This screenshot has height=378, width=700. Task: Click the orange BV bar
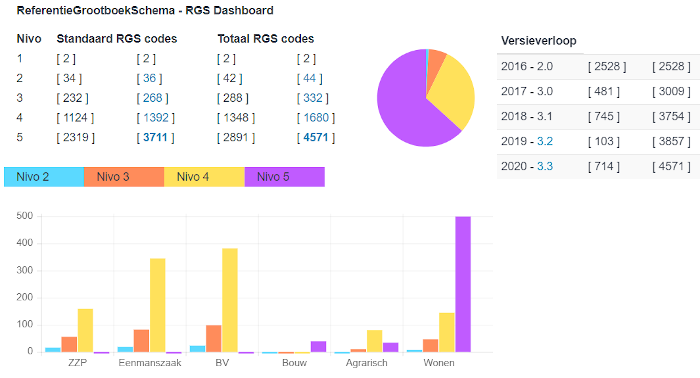tap(213, 339)
